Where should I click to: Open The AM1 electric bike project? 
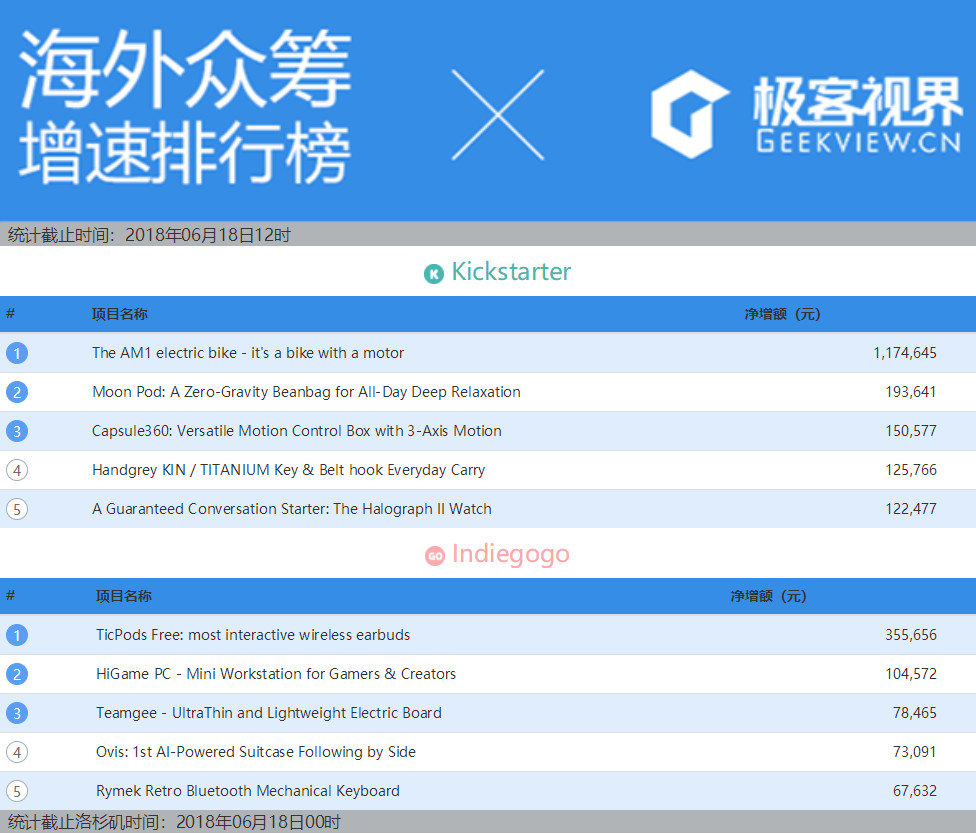click(x=248, y=353)
